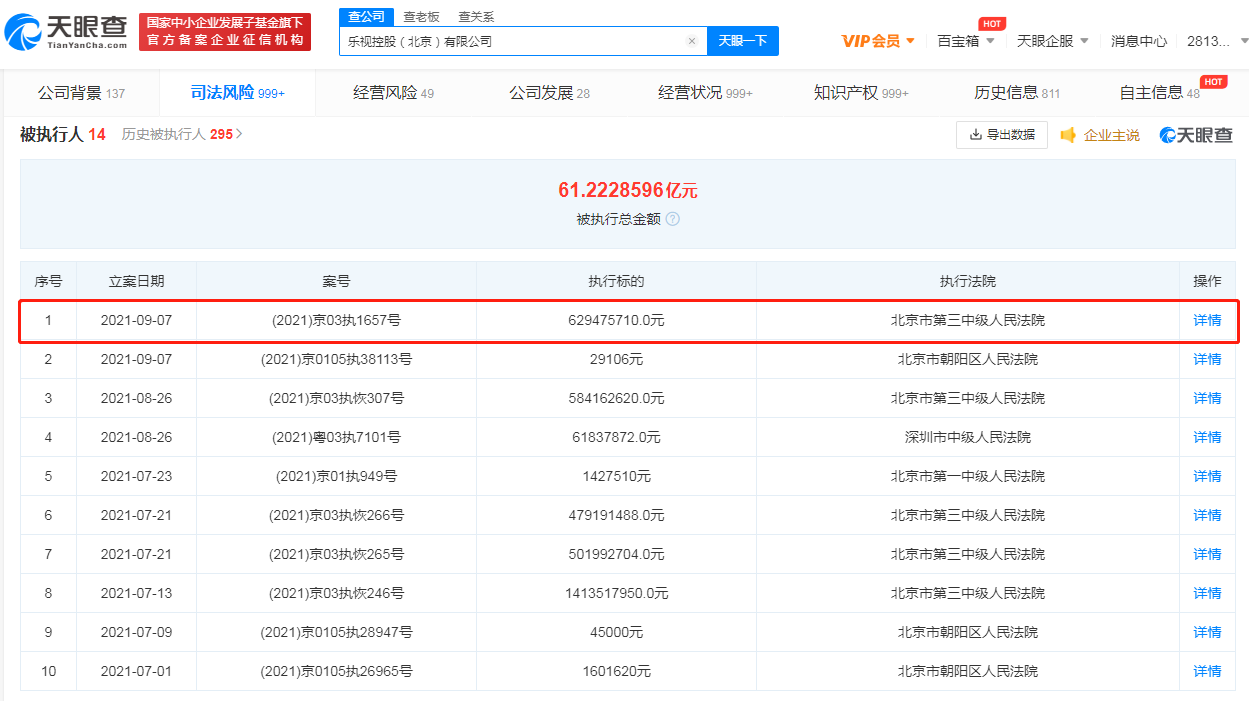Expand the VIP会员 dropdown
The image size is (1249, 701).
878,41
